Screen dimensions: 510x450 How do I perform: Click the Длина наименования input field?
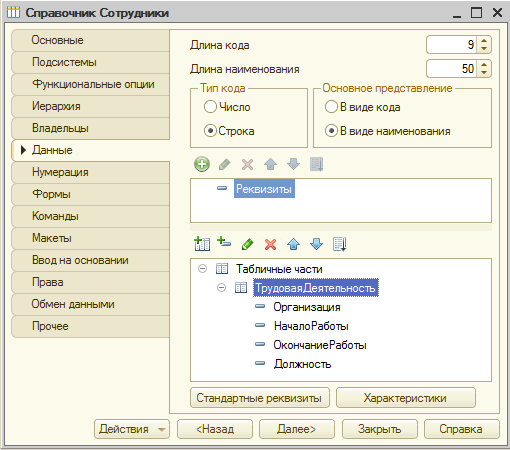pos(452,69)
